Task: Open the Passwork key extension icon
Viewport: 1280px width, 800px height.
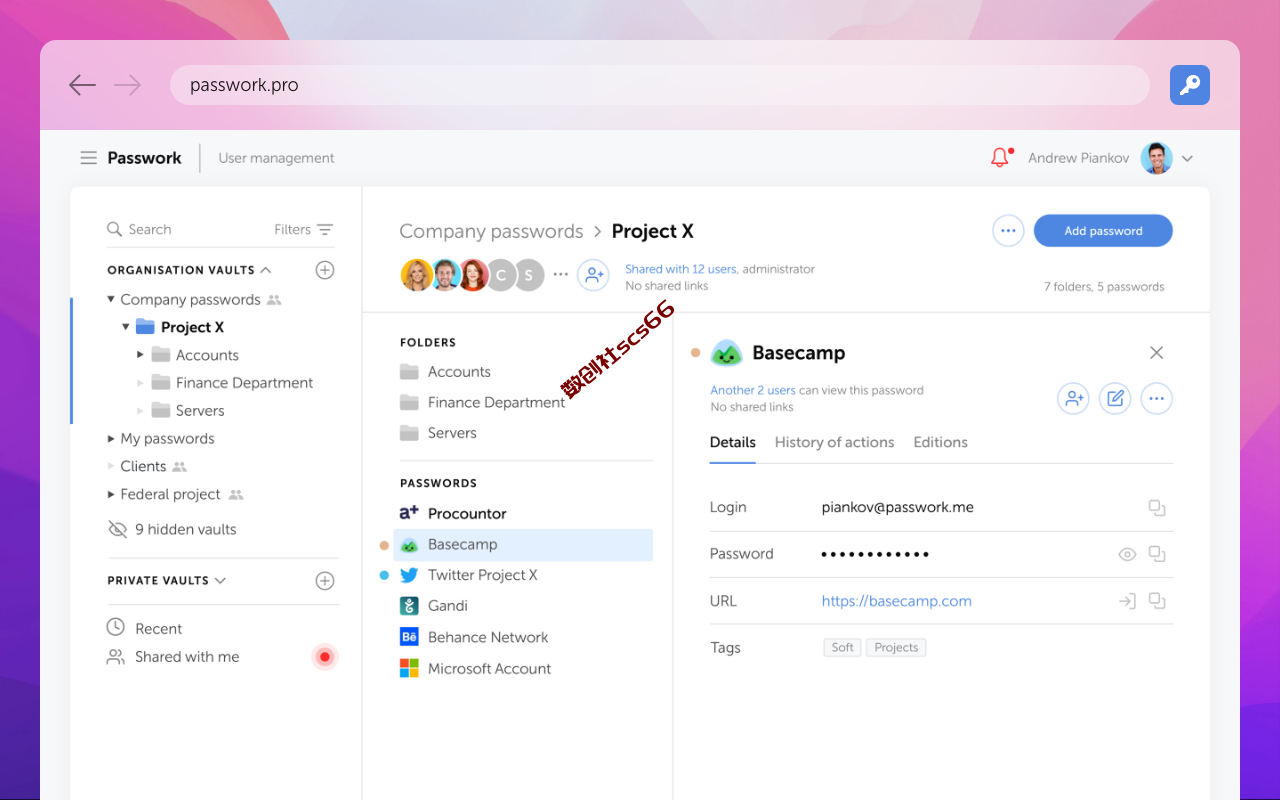Action: pos(1190,85)
